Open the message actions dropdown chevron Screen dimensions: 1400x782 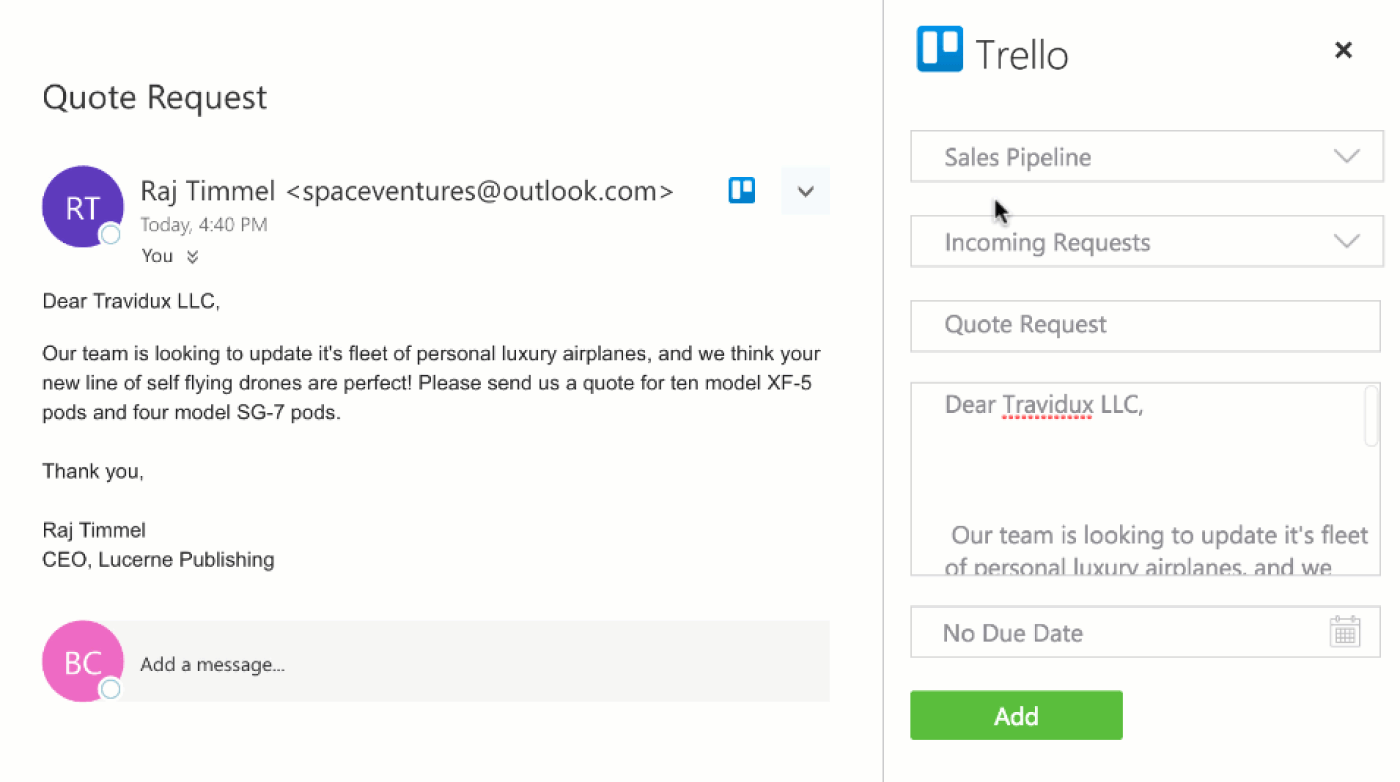pos(805,190)
